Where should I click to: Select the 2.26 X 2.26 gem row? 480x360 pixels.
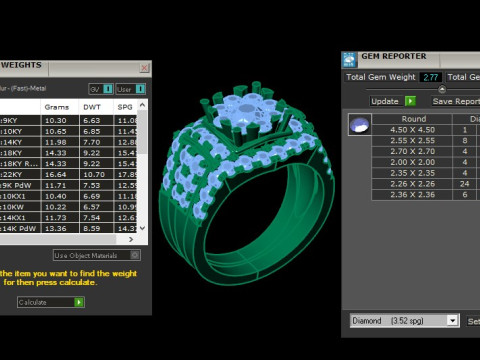[426, 184]
